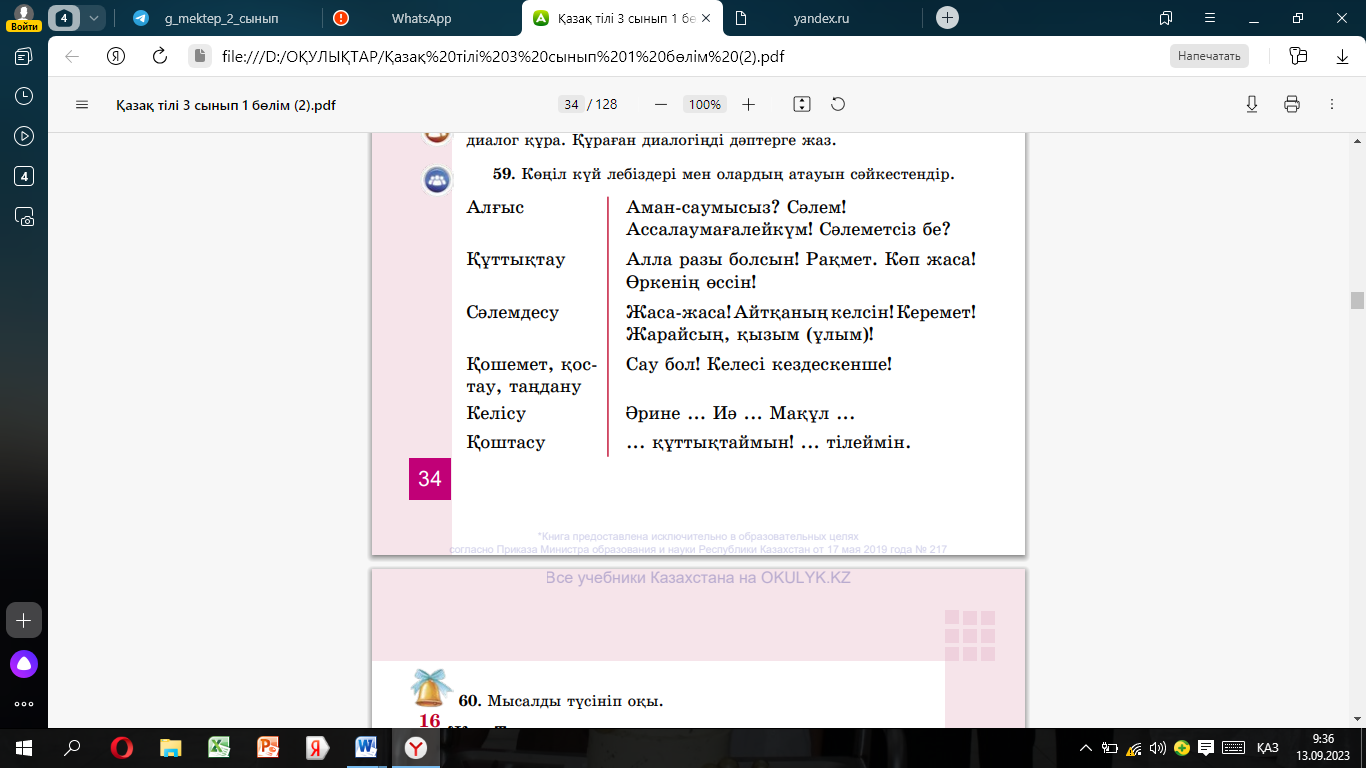Switch to the g_mektep_2_сынып tab
The height and width of the screenshot is (768, 1366).
(220, 18)
